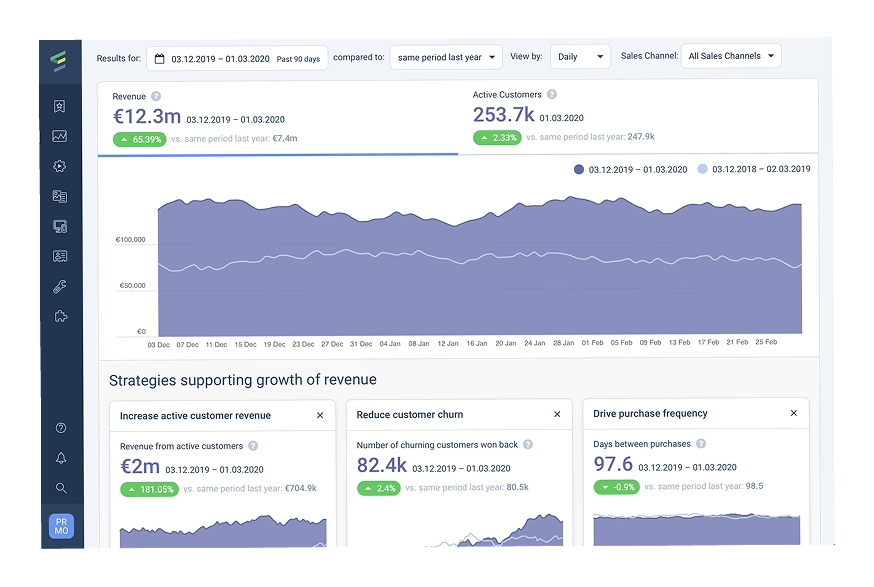Close the 'Increase active customer revenue' card

coord(320,415)
